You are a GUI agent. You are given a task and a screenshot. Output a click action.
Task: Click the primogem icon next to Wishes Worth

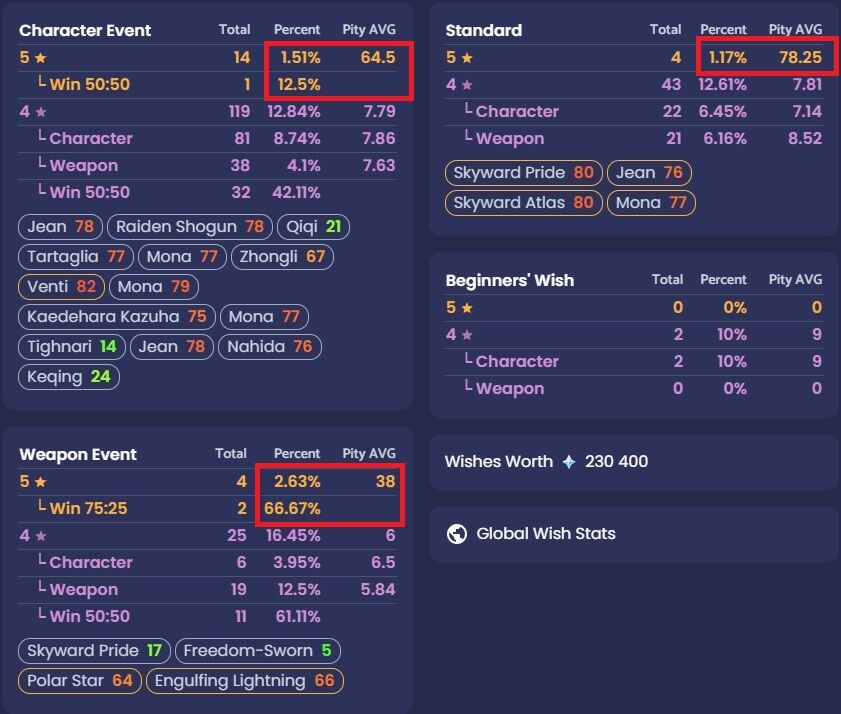click(x=569, y=461)
